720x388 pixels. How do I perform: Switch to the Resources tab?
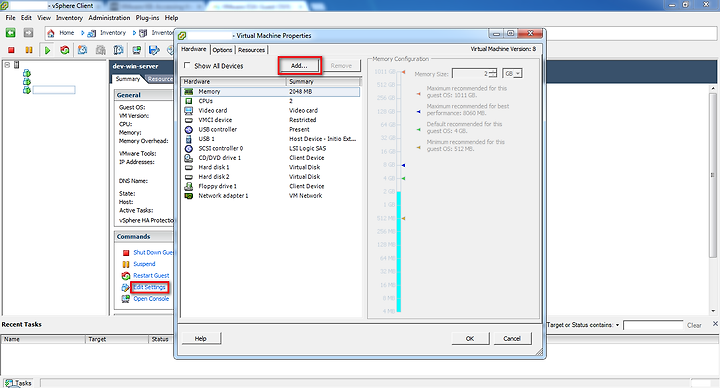[x=251, y=50]
